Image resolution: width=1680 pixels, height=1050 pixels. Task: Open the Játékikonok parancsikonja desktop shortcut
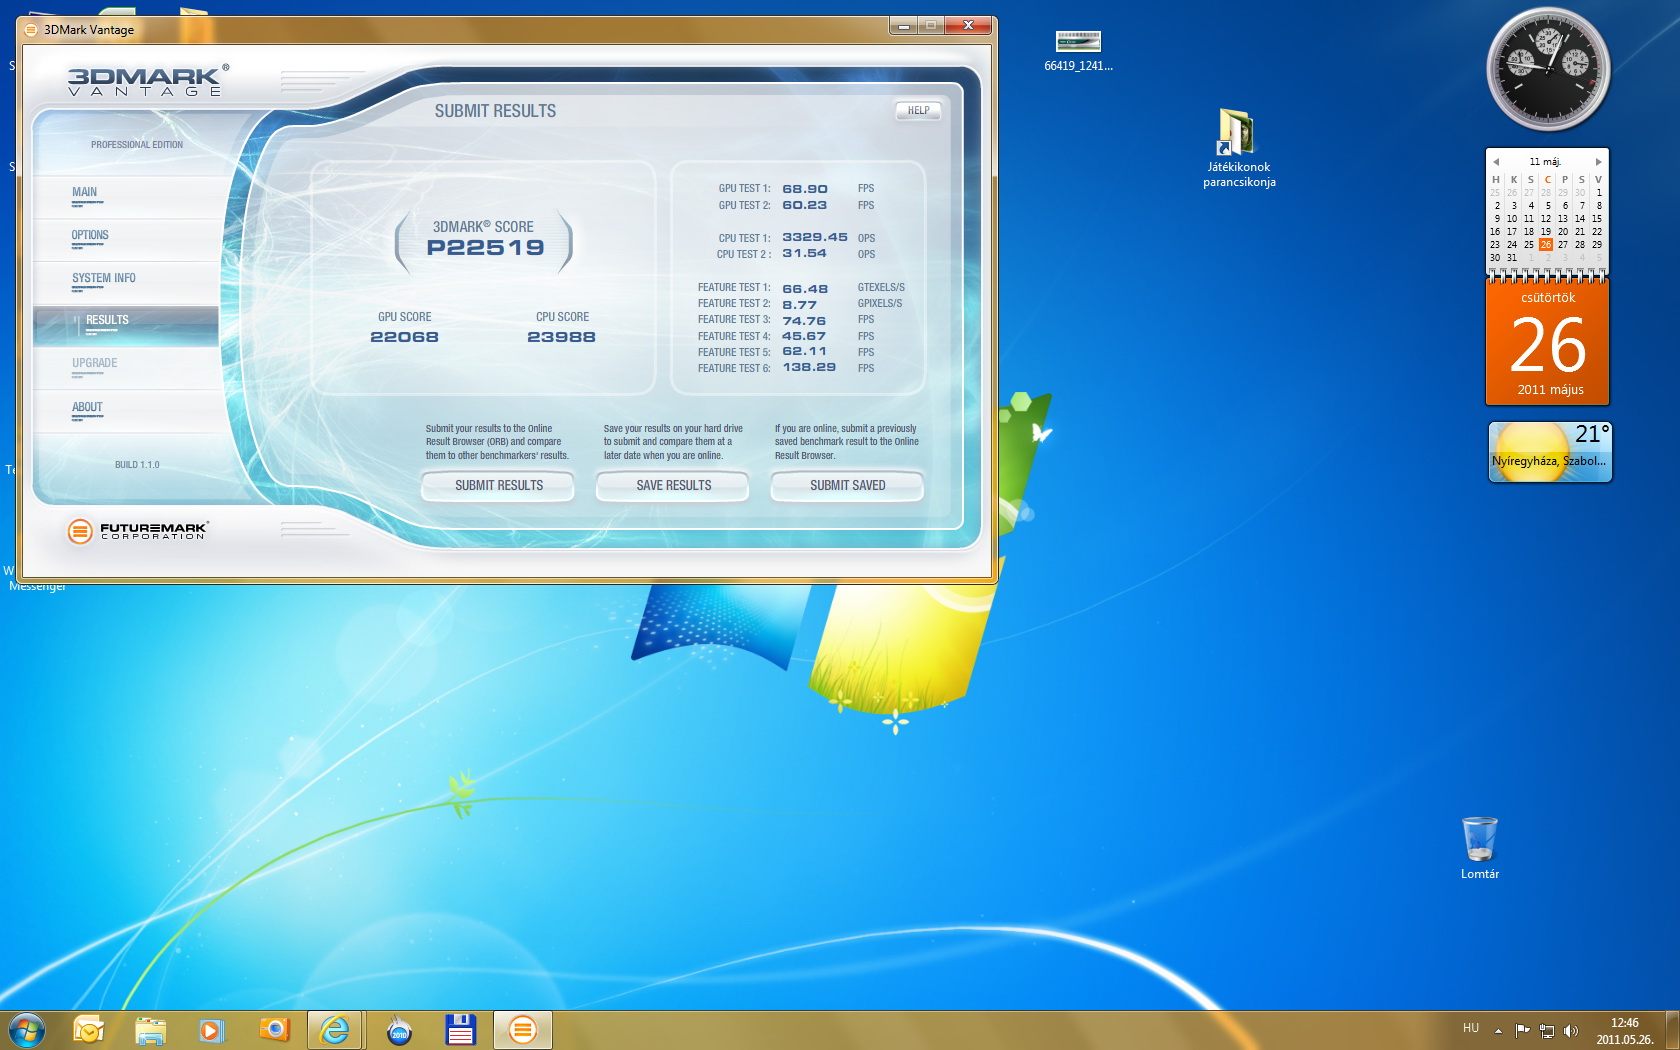[1238, 148]
